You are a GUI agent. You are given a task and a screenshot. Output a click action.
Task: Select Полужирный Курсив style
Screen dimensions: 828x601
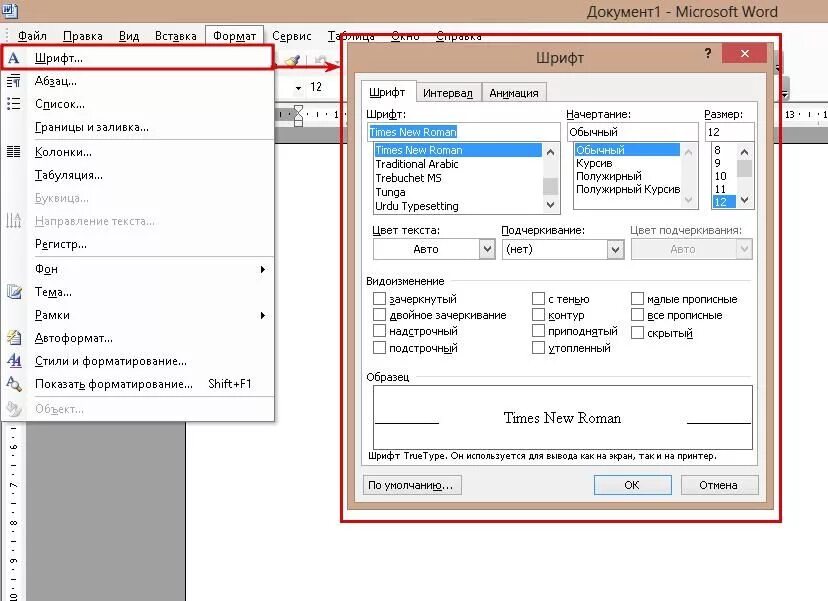627,189
